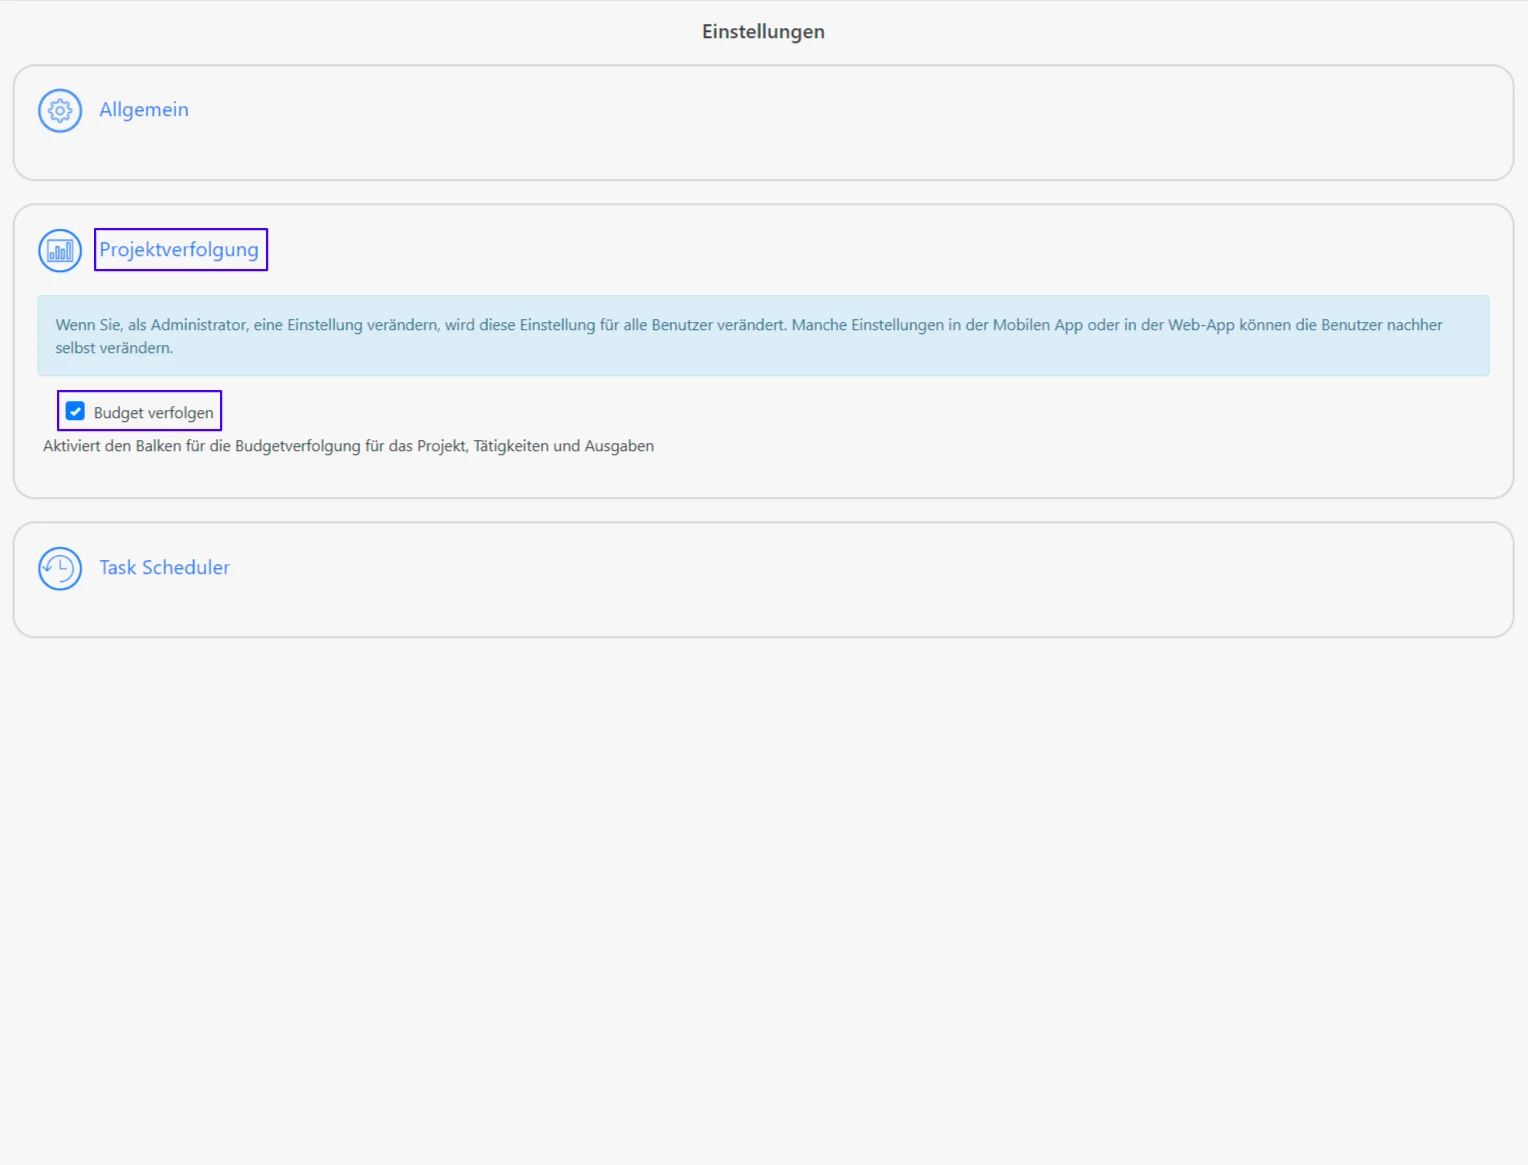Screen dimensions: 1528x1165
Task: Expand the Task Scheduler section heading
Action: [164, 568]
